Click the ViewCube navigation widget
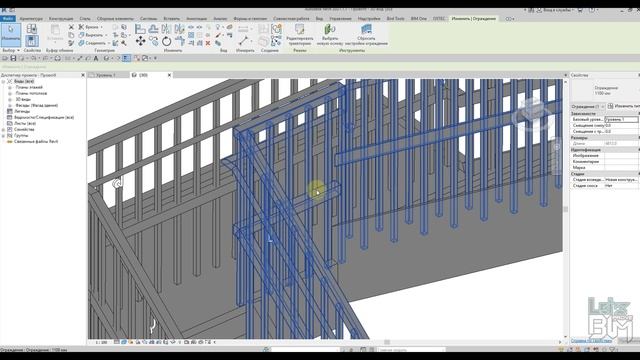 tap(532, 115)
